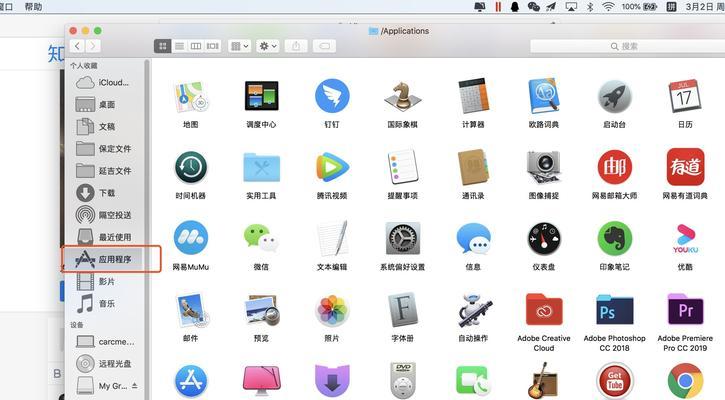
Task: Open the 国际象棋 Chess app
Action: coord(403,97)
